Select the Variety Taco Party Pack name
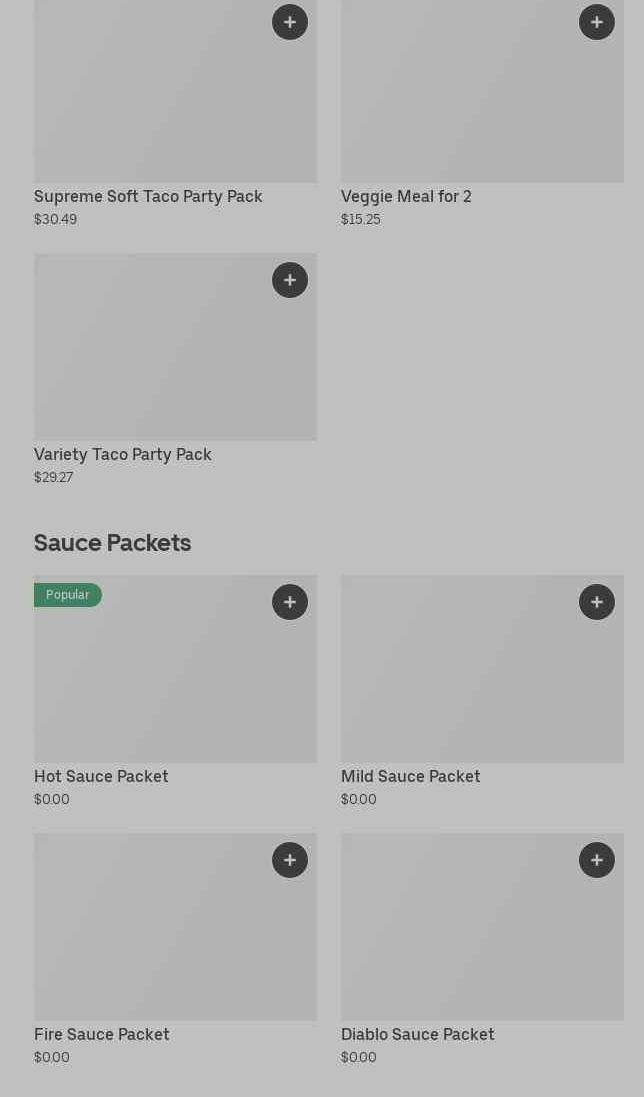This screenshot has height=1097, width=644. pyautogui.click(x=123, y=455)
